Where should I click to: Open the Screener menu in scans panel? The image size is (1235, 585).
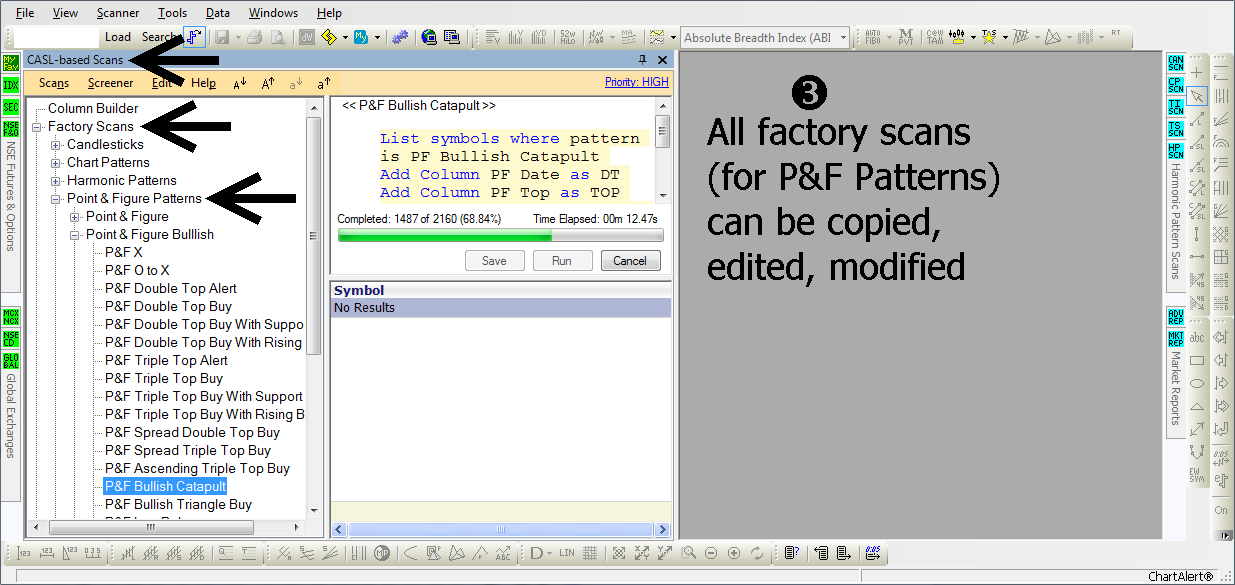[110, 84]
